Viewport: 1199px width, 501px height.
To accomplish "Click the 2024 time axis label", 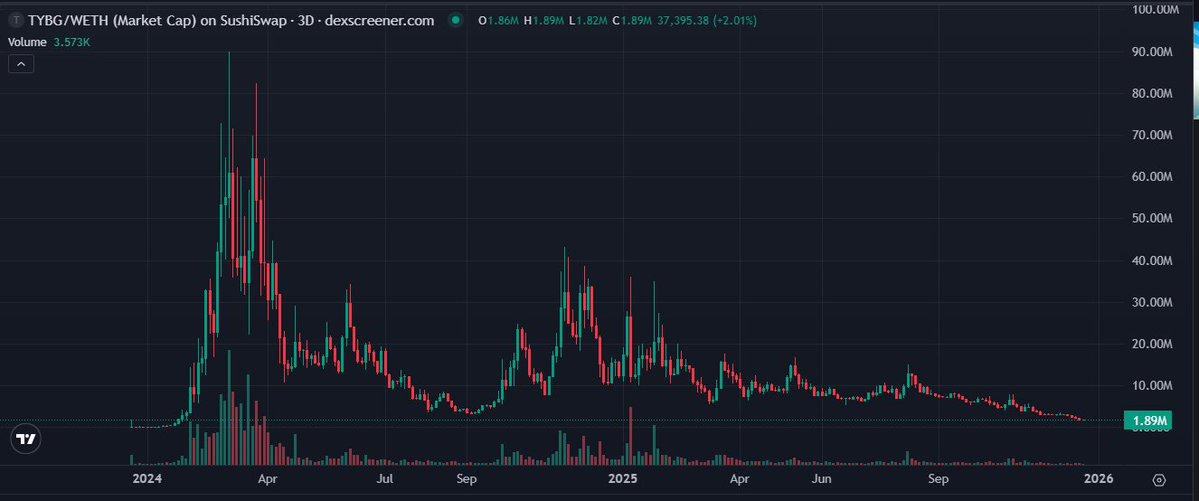I will (x=147, y=480).
